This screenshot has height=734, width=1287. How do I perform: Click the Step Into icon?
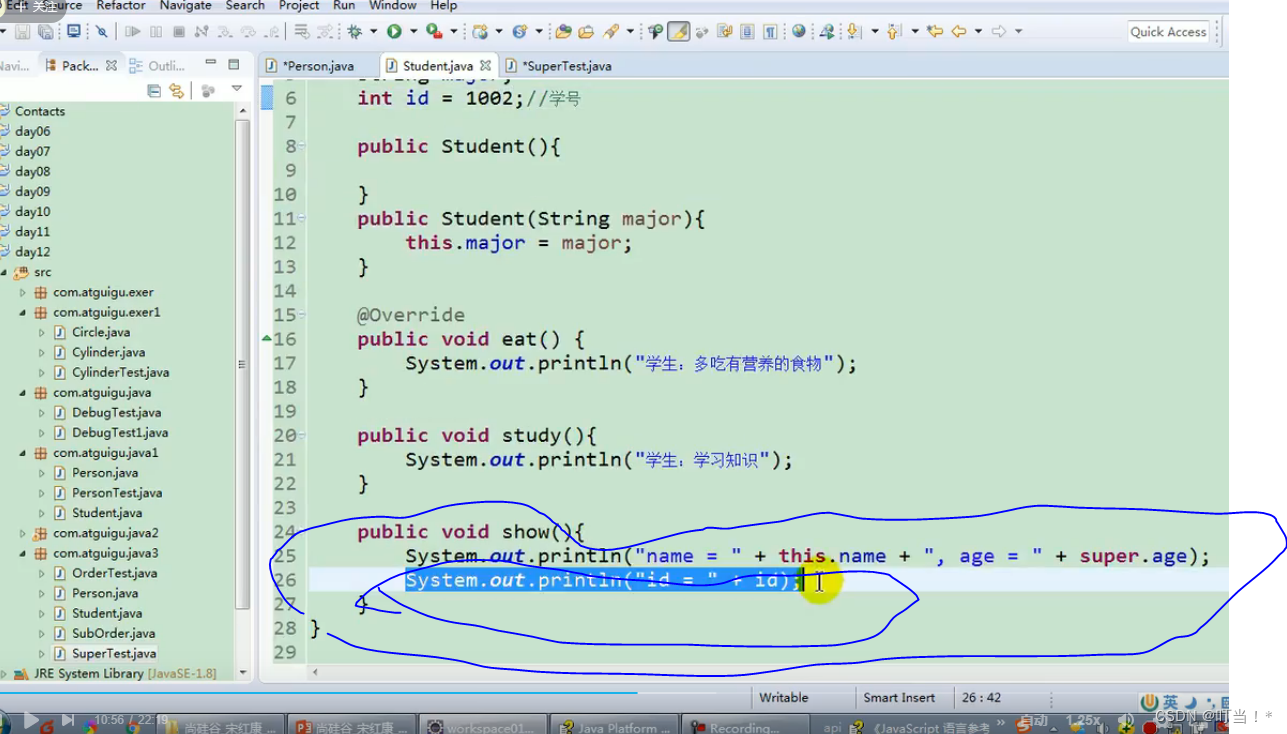[226, 32]
